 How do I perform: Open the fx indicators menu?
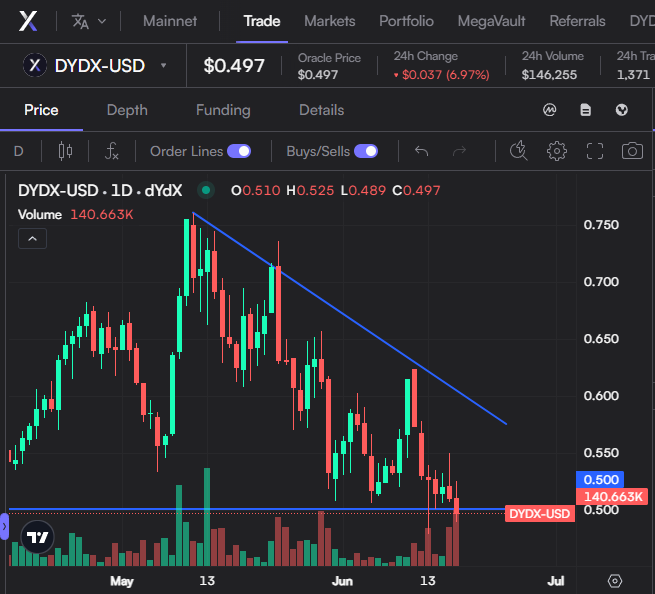(112, 151)
